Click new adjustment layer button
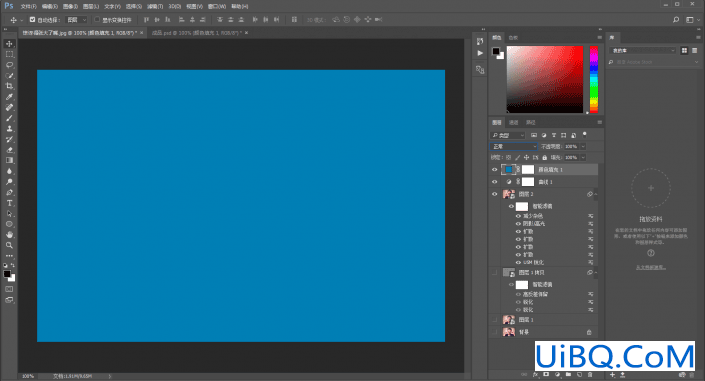Screen dimensions: 705x381 click(558, 374)
